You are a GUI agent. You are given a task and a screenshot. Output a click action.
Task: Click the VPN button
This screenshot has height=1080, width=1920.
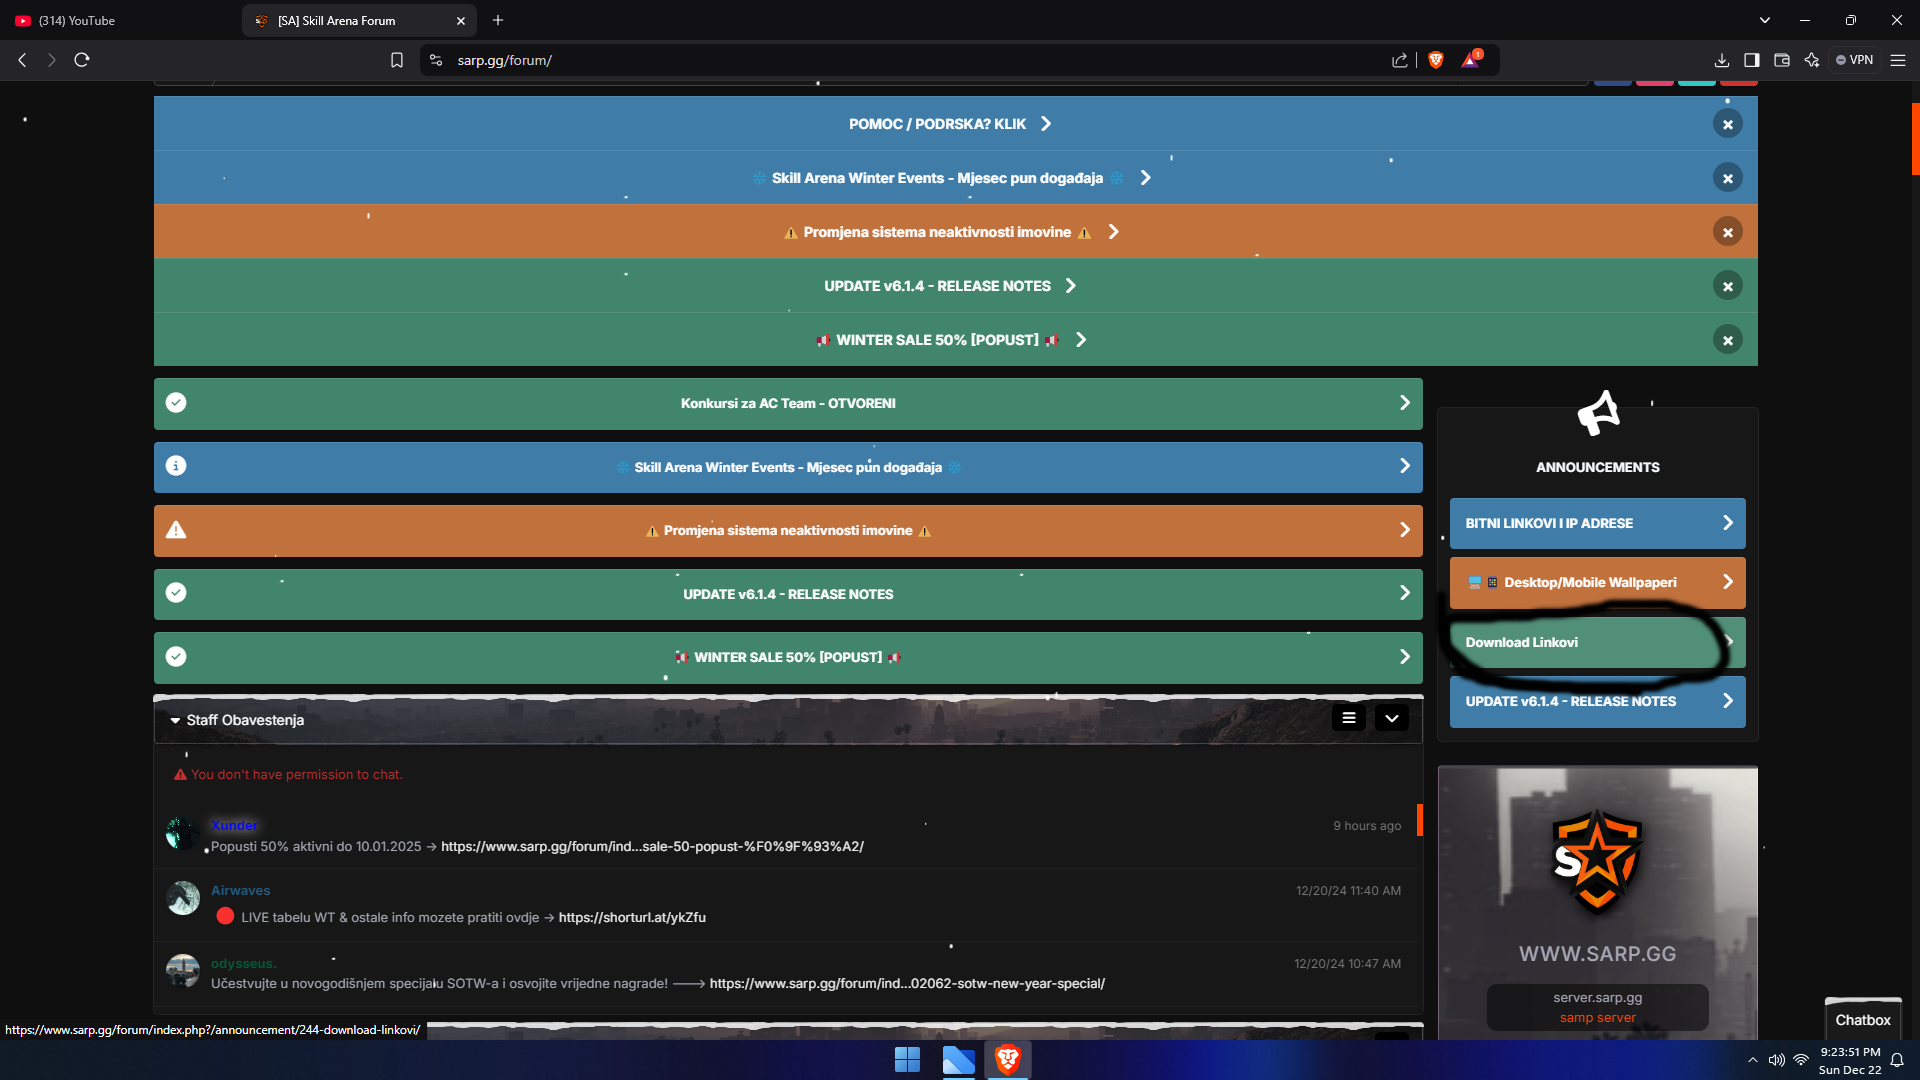[1855, 60]
